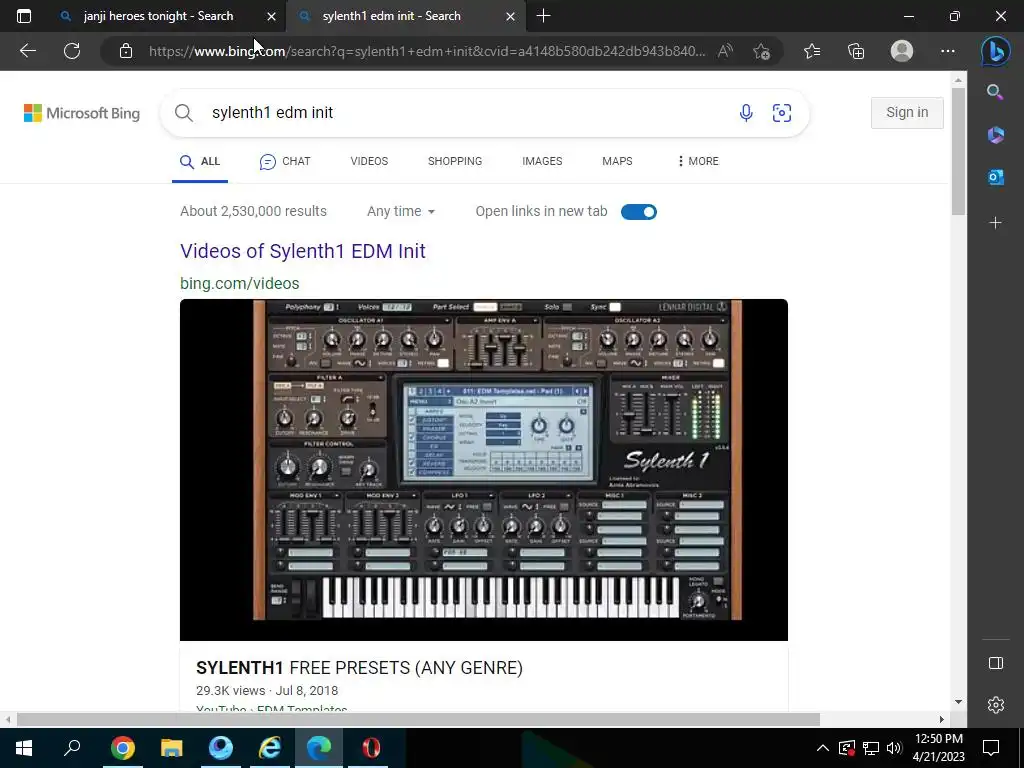Expand the Any time filter
Image resolution: width=1024 pixels, height=768 pixels.
[x=400, y=212]
